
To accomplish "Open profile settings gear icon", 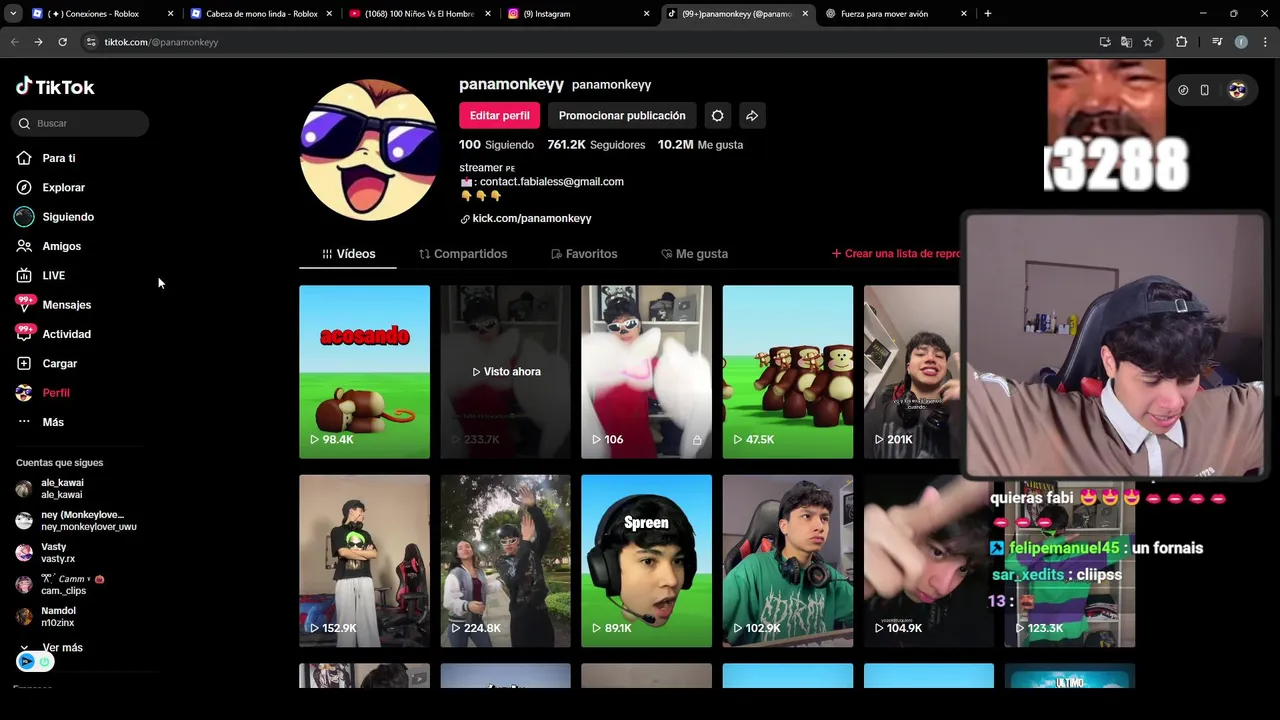I will click(717, 116).
